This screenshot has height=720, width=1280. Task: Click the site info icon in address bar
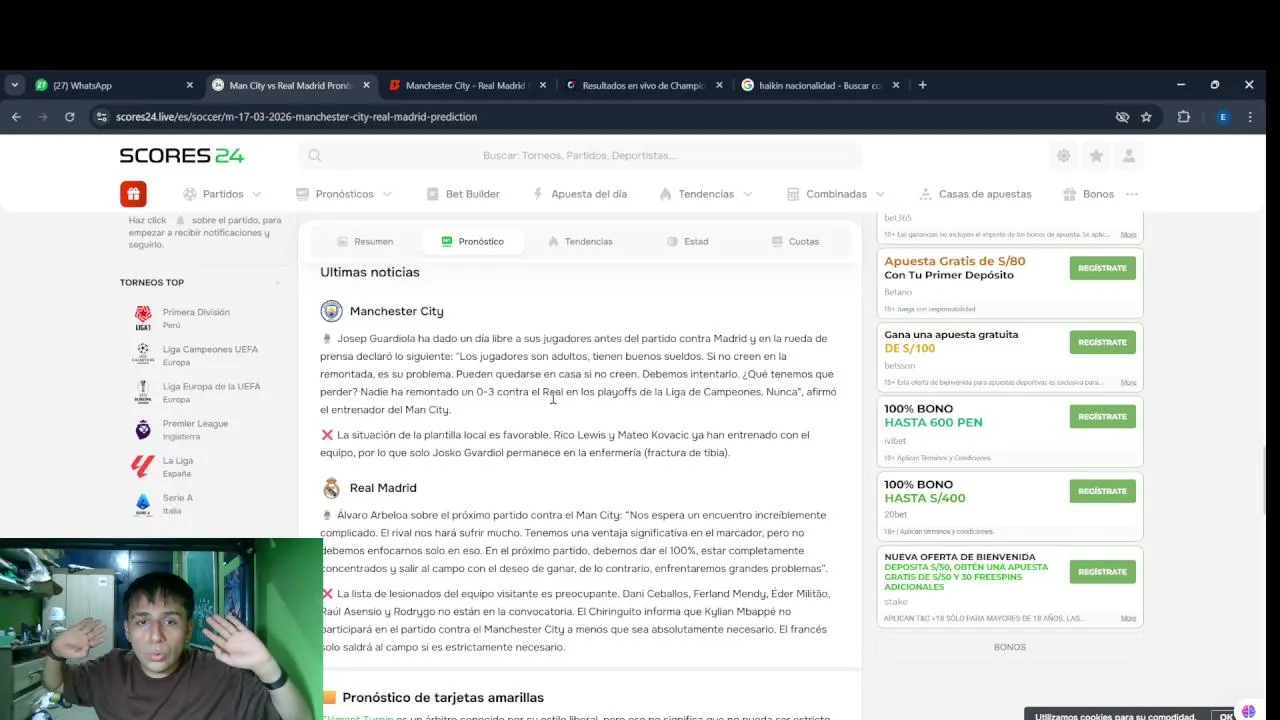(100, 117)
